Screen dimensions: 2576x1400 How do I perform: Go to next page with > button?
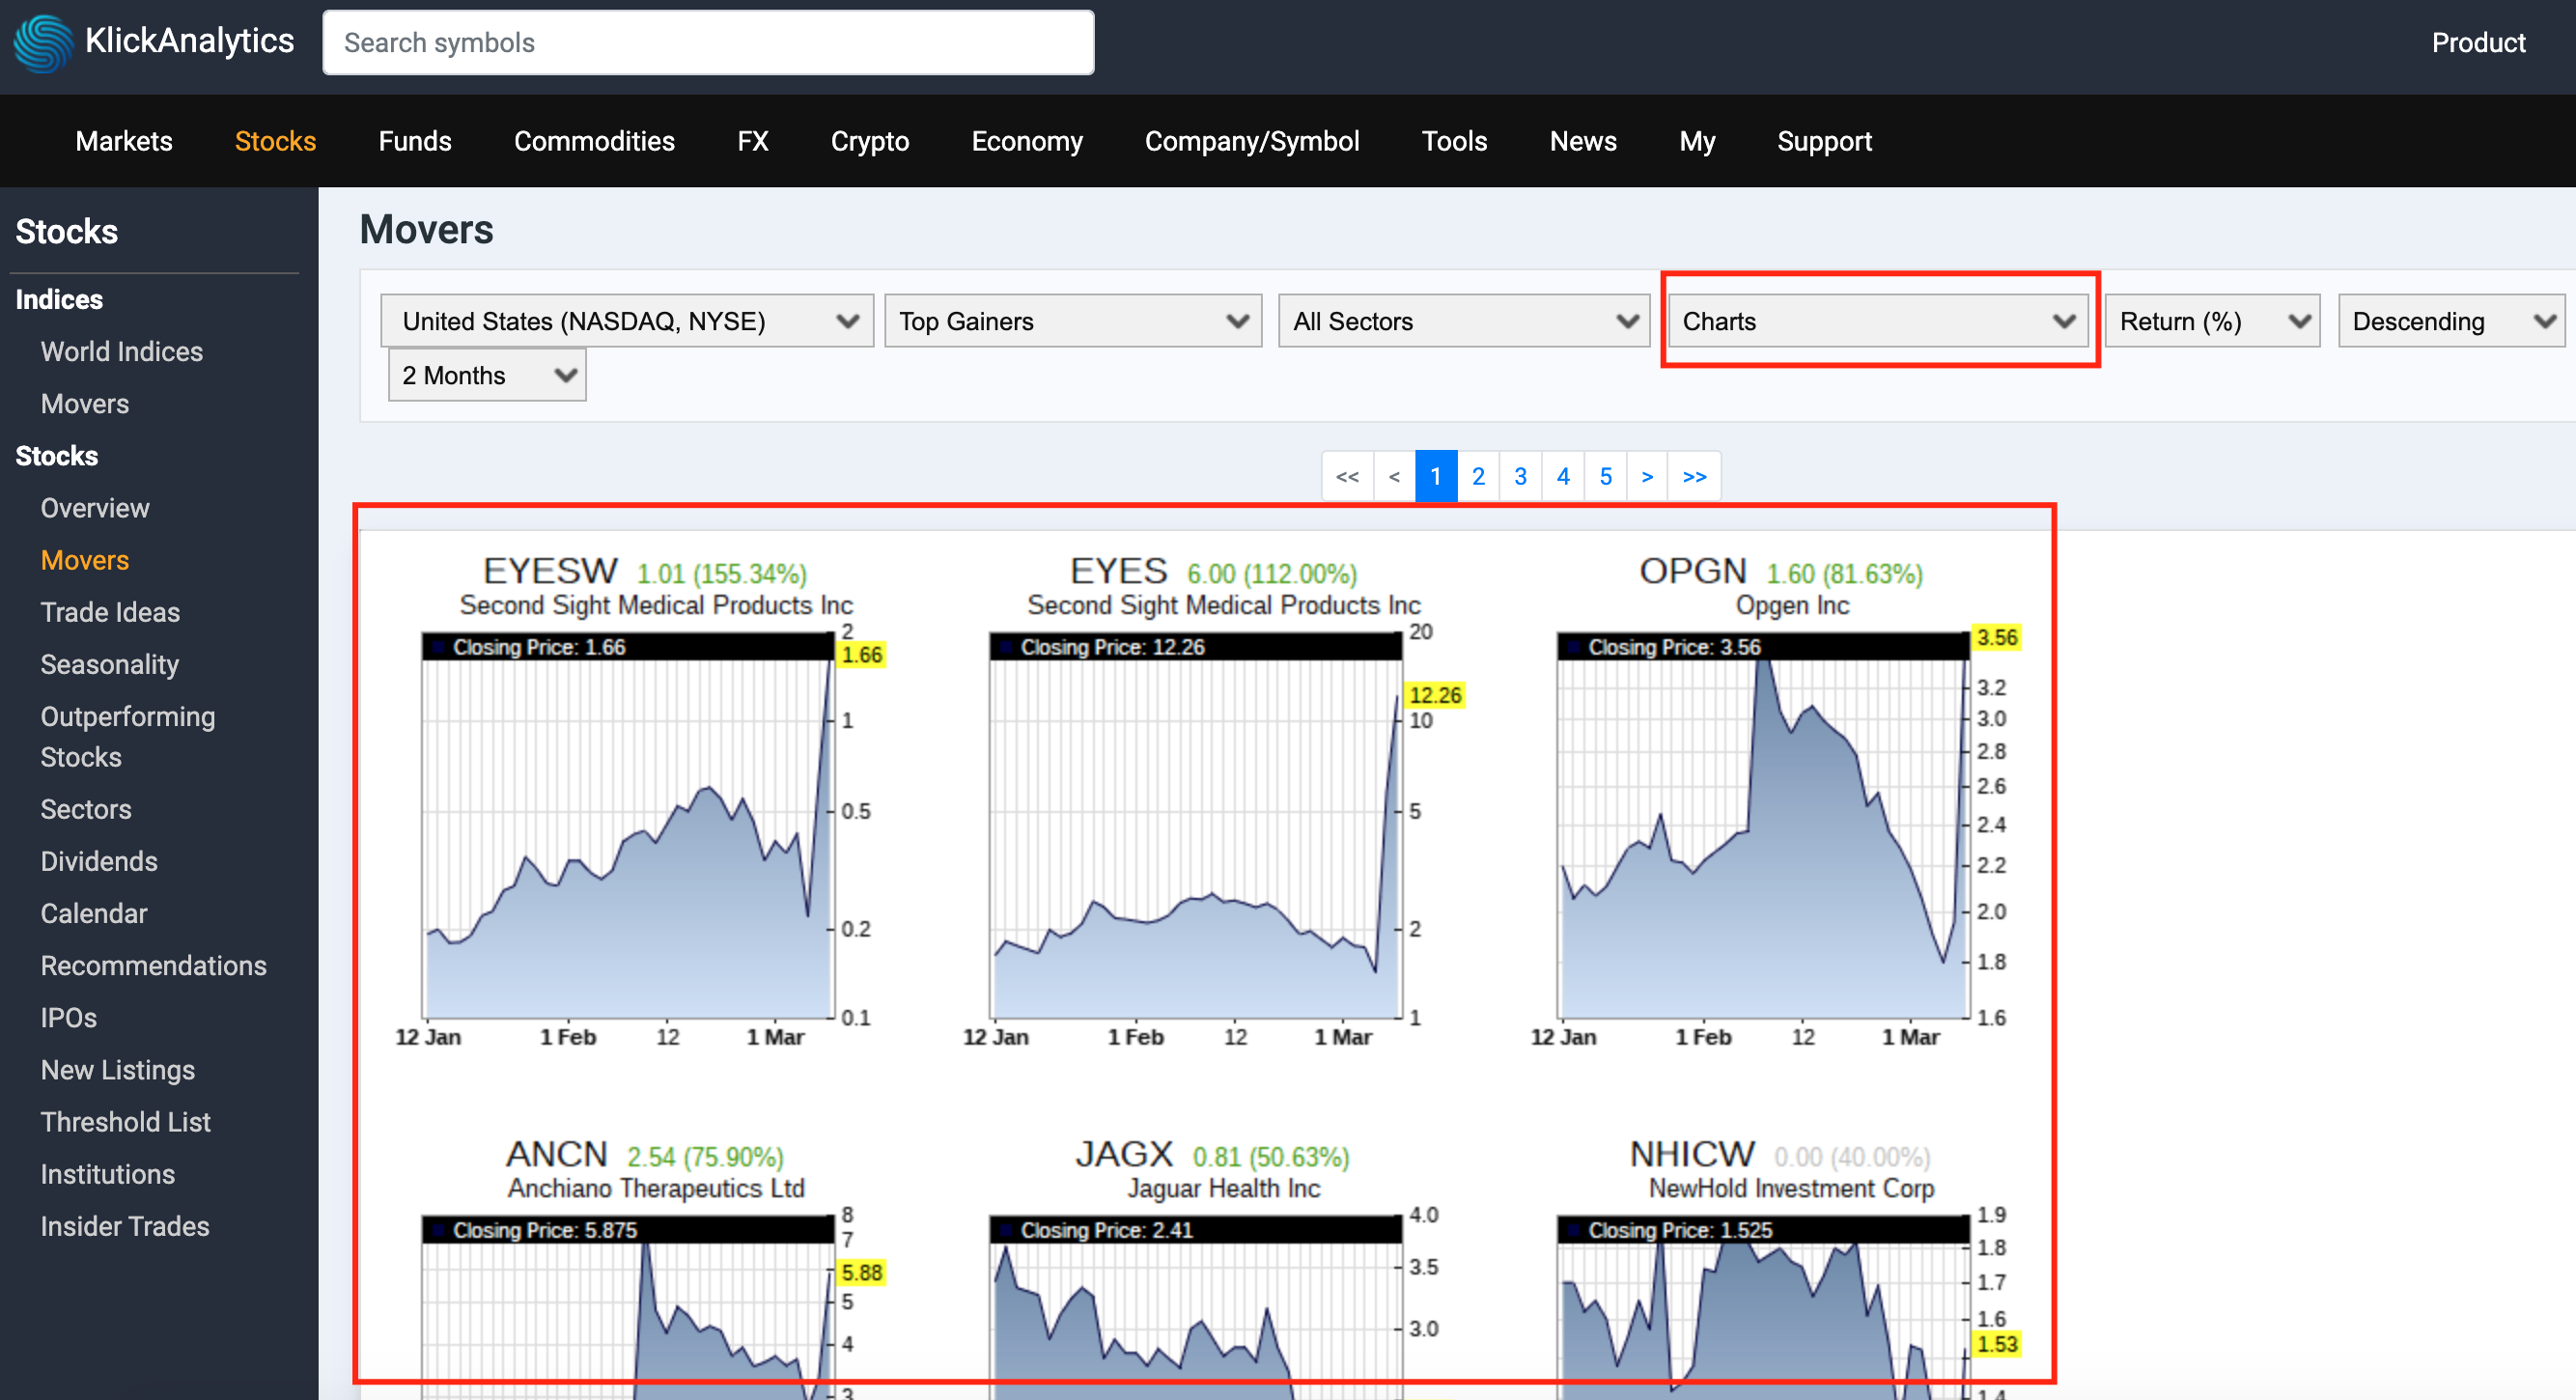[1647, 476]
